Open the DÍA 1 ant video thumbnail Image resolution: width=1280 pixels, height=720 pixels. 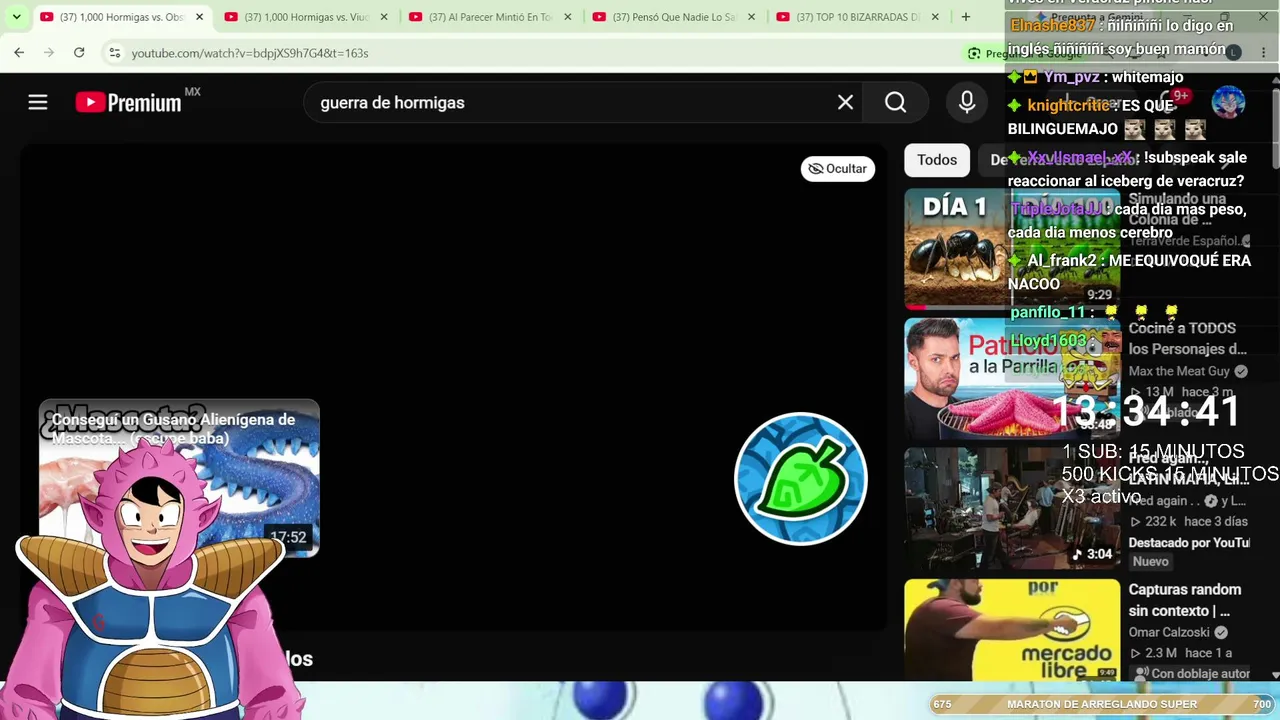[1012, 248]
